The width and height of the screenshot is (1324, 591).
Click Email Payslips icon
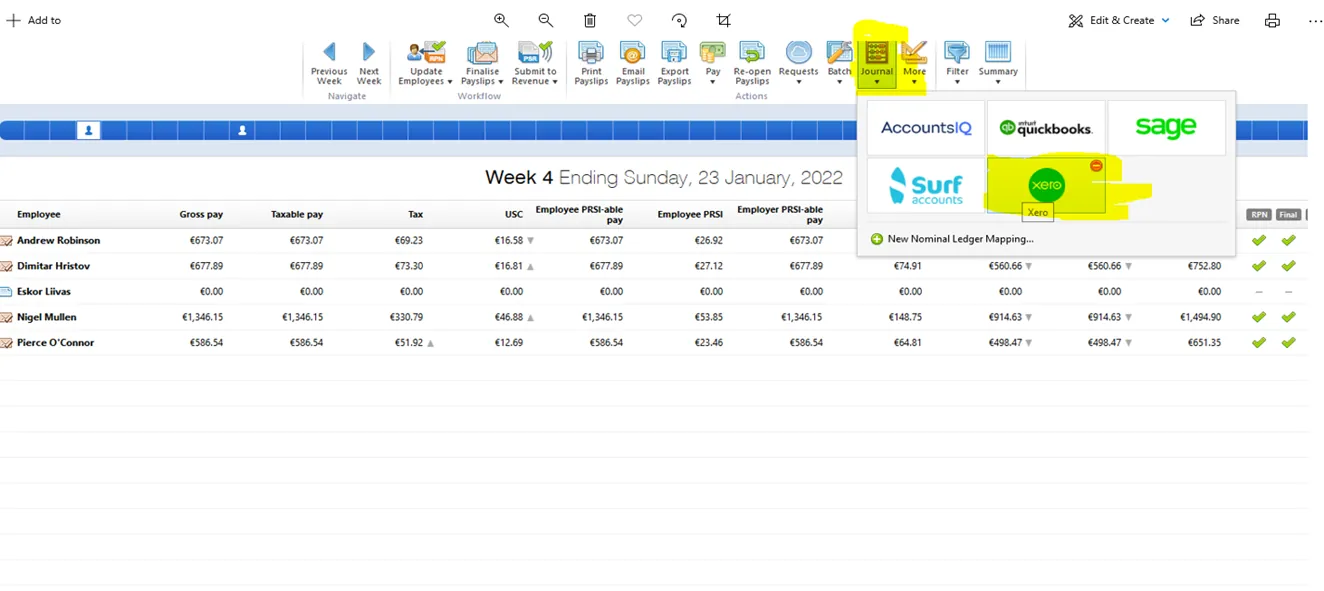pyautogui.click(x=633, y=63)
